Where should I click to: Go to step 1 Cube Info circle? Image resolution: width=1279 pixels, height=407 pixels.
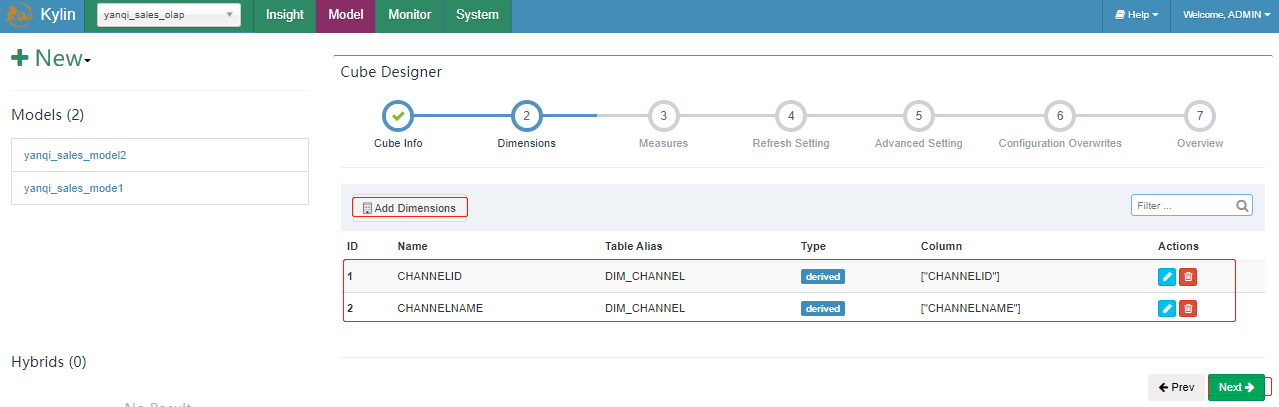point(398,116)
